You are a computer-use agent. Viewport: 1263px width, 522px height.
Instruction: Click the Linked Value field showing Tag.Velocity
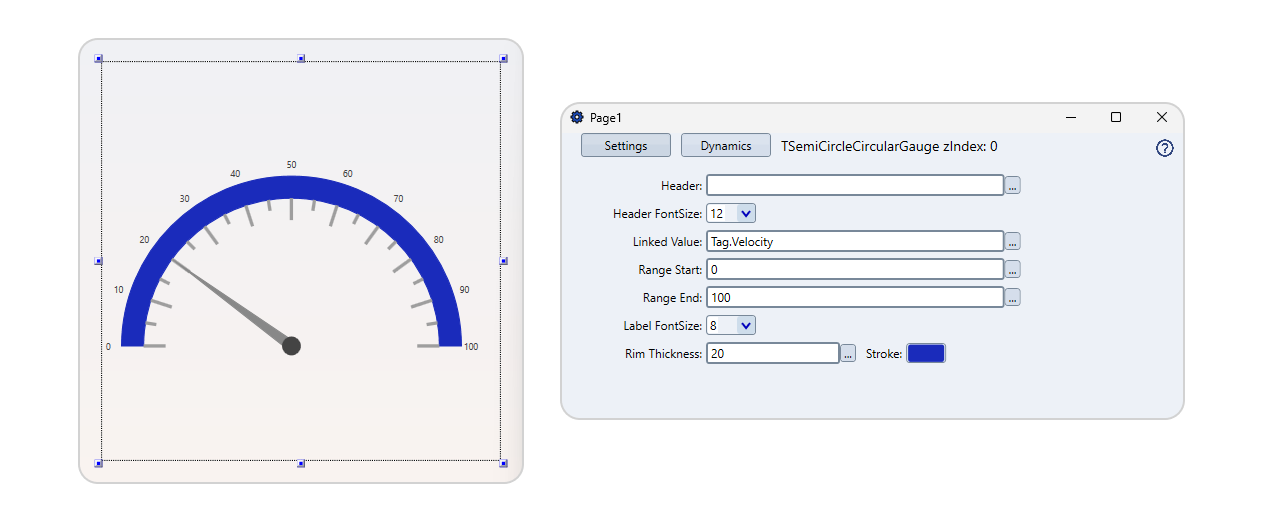tap(855, 241)
